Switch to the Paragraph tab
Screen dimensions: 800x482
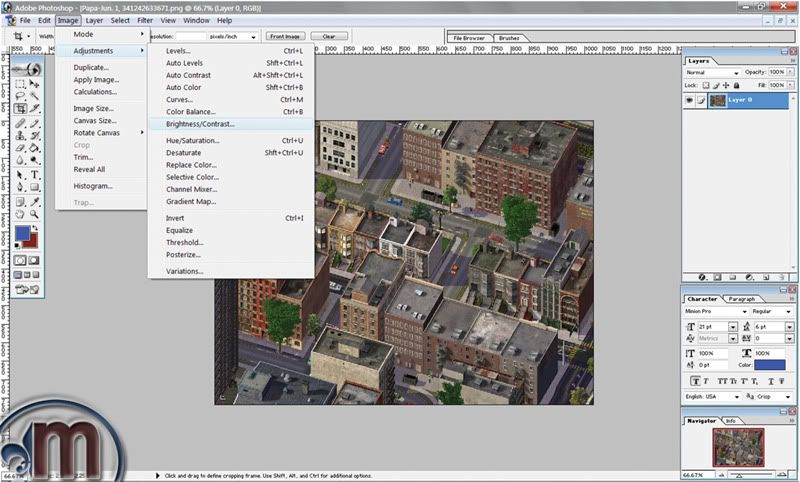(x=741, y=299)
